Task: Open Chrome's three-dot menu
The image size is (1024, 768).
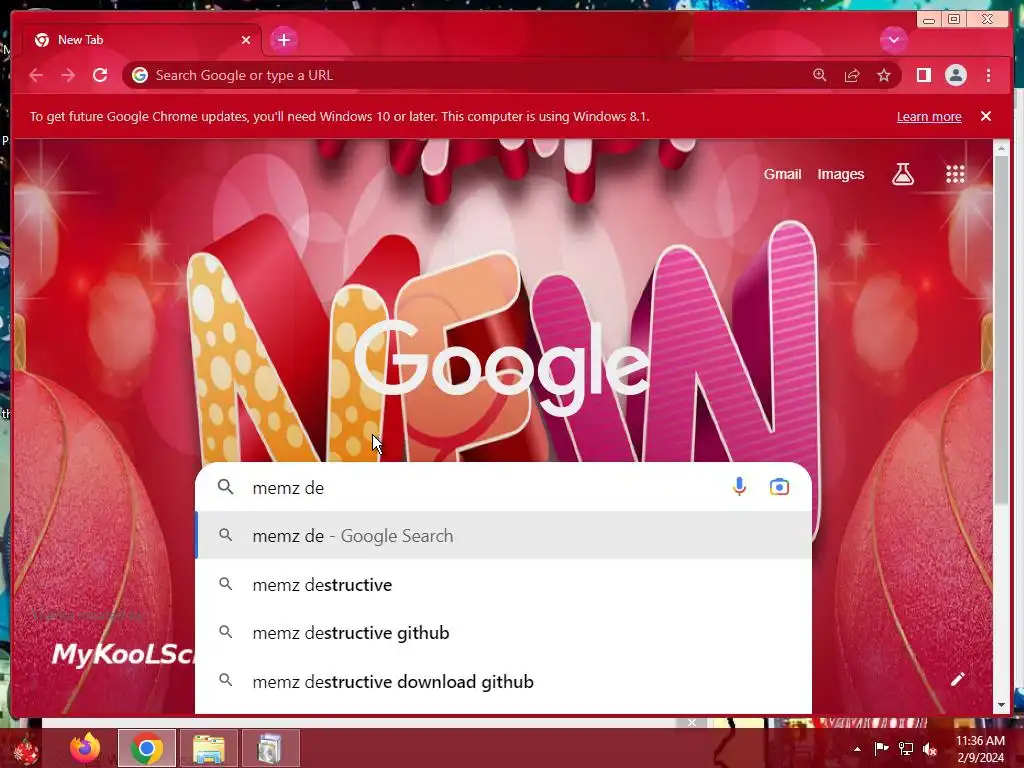Action: point(988,76)
